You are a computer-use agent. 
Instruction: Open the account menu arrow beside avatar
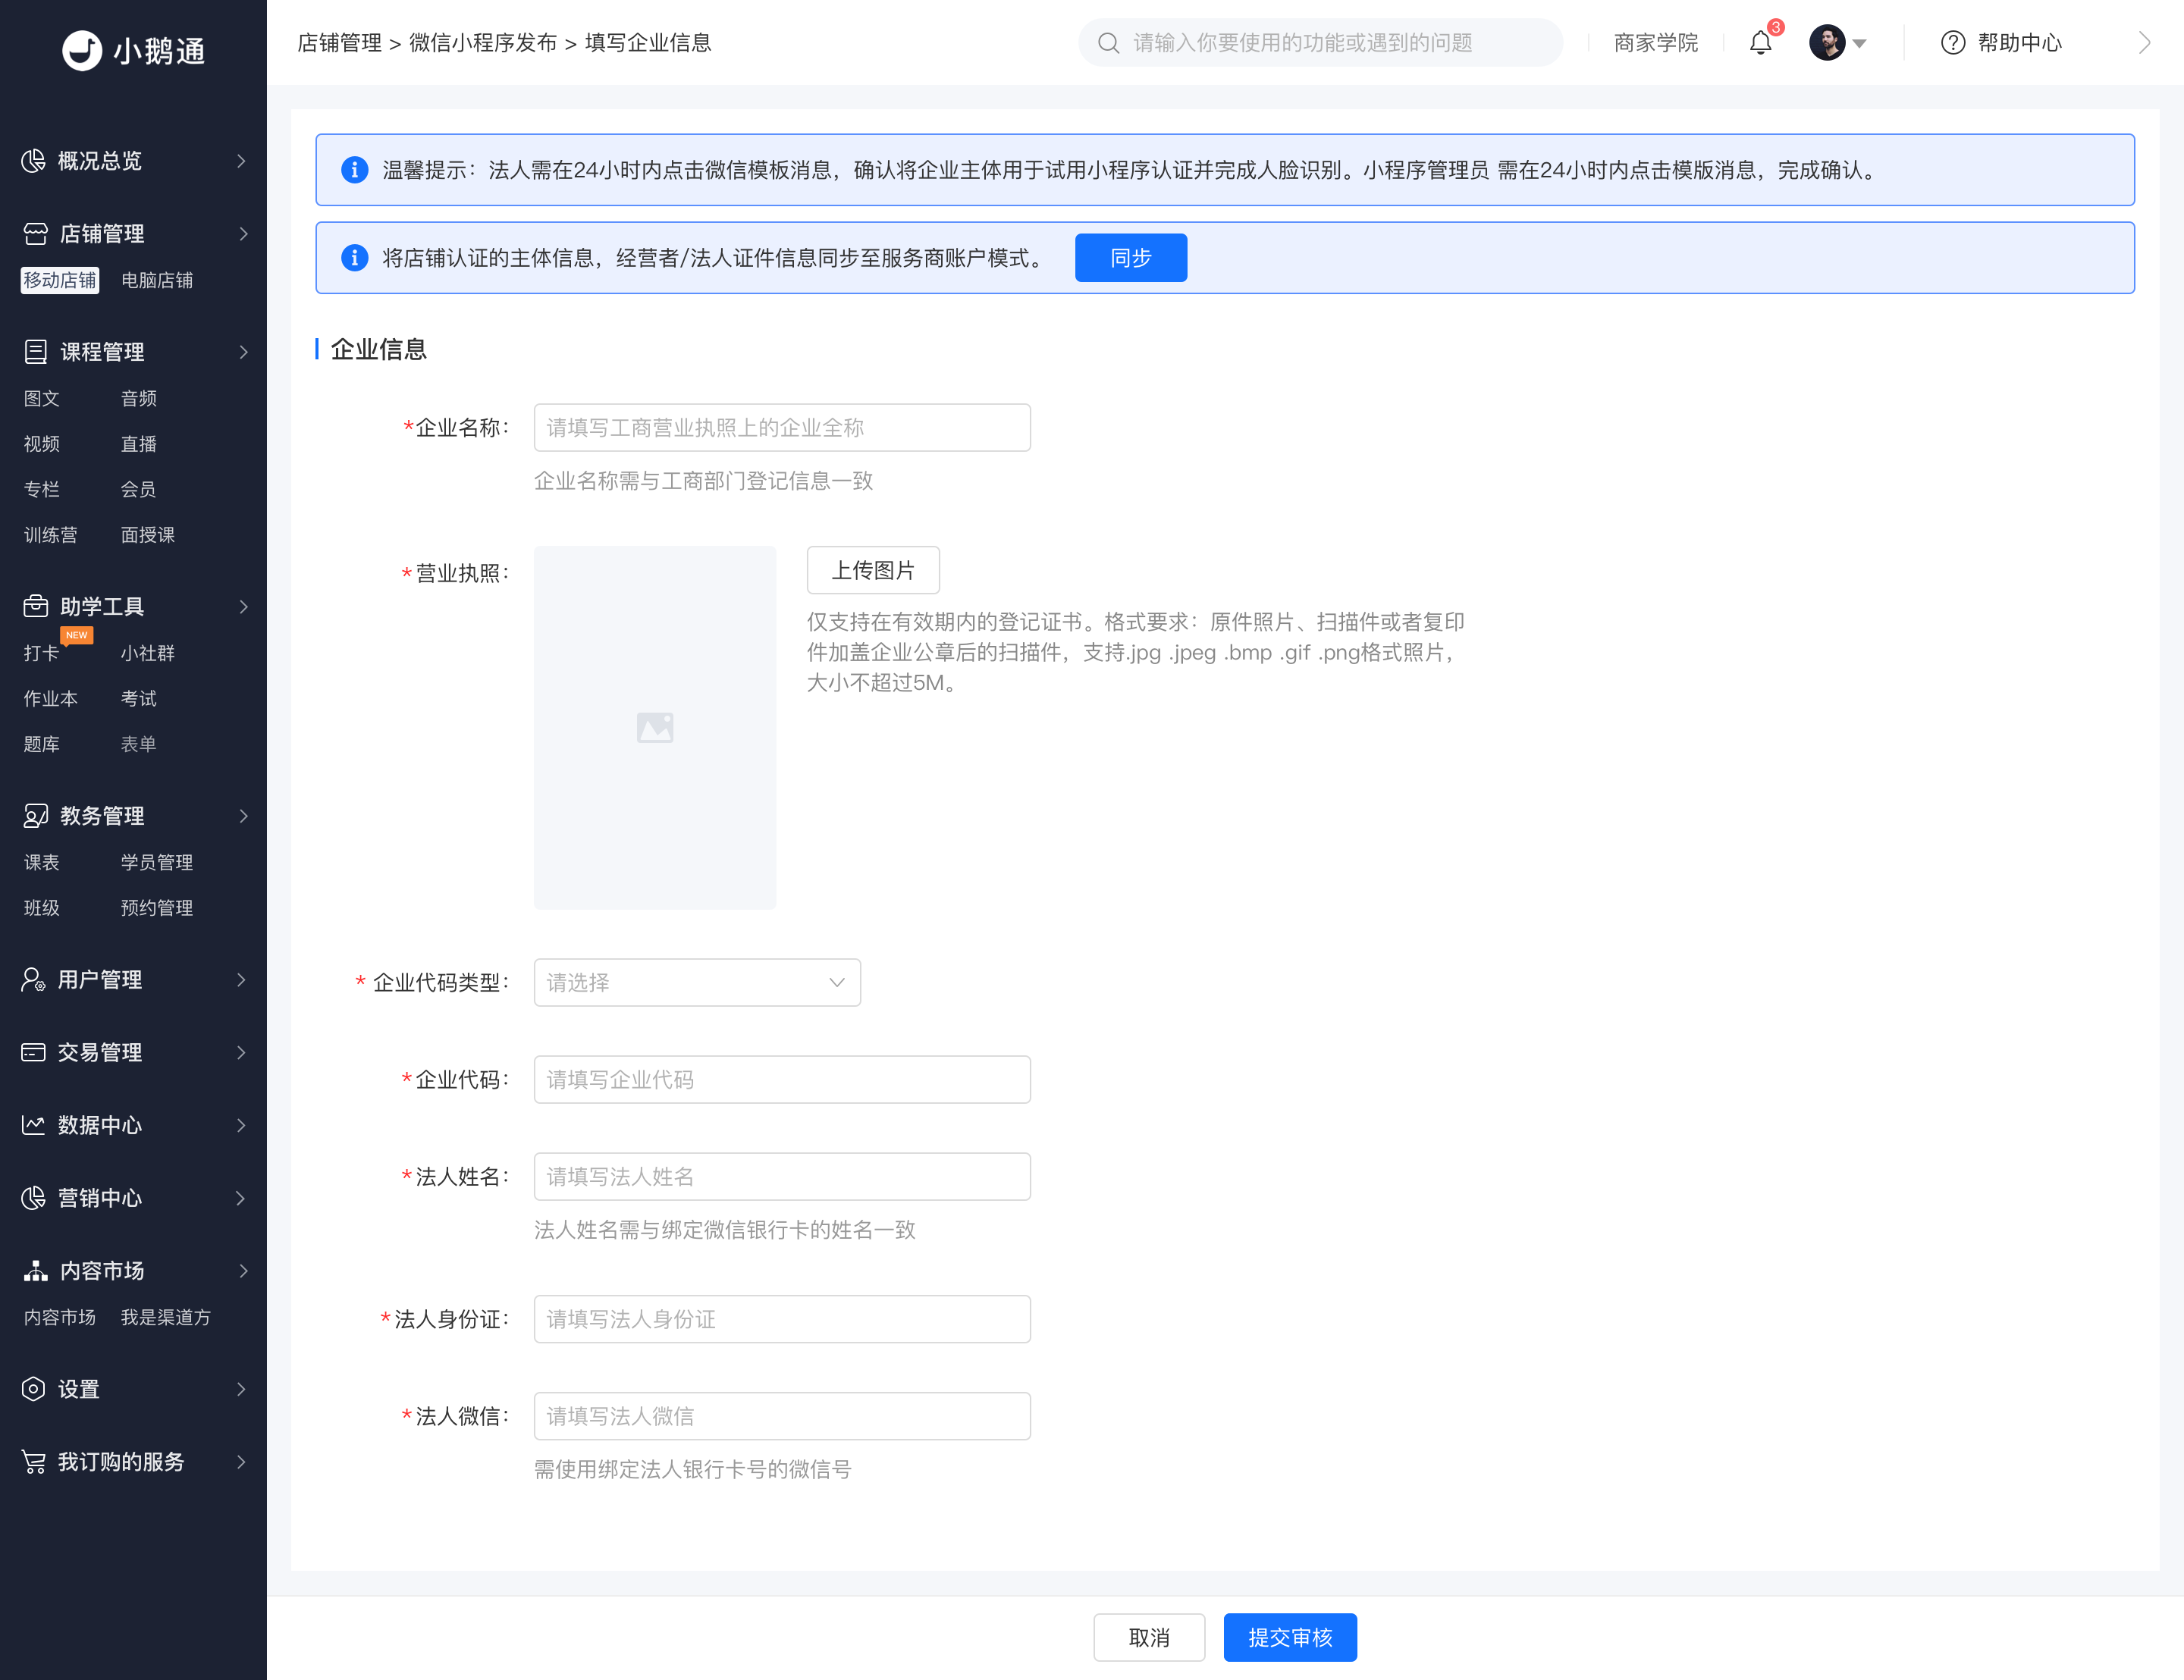pos(1859,44)
